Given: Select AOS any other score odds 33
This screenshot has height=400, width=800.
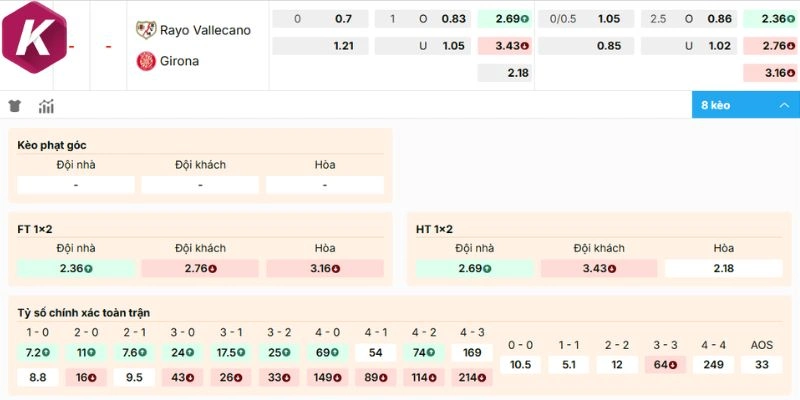Looking at the screenshot, I should click(x=761, y=365).
